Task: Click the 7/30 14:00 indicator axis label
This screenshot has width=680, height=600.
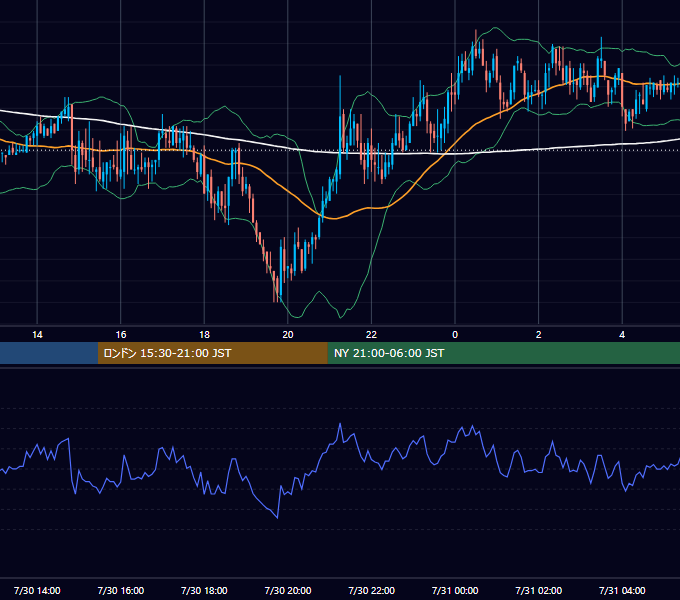Action: tap(37, 590)
